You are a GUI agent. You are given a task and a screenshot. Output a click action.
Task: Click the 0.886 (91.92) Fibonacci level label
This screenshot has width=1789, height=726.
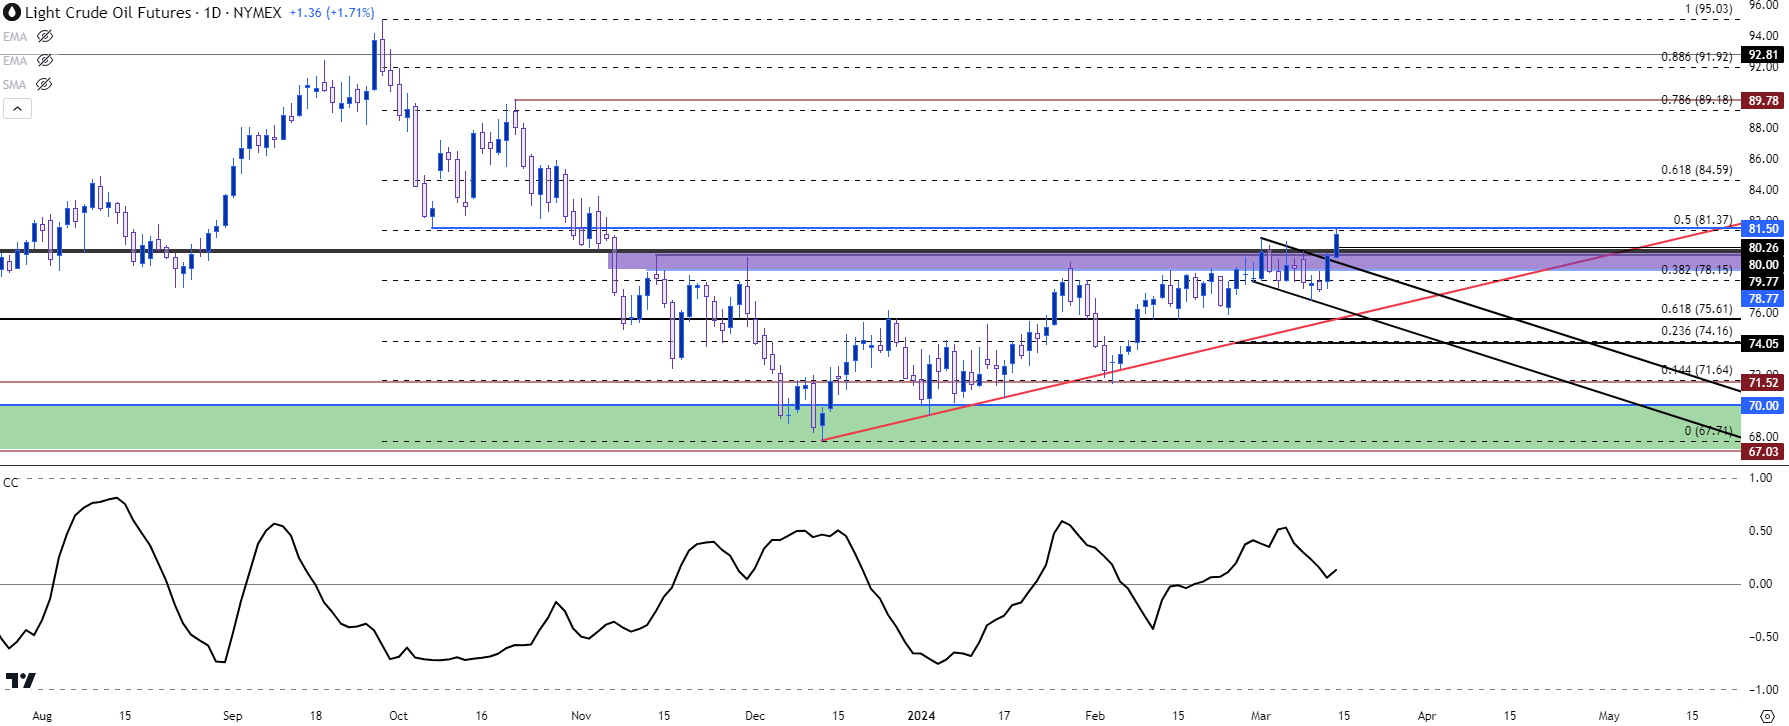[1696, 57]
